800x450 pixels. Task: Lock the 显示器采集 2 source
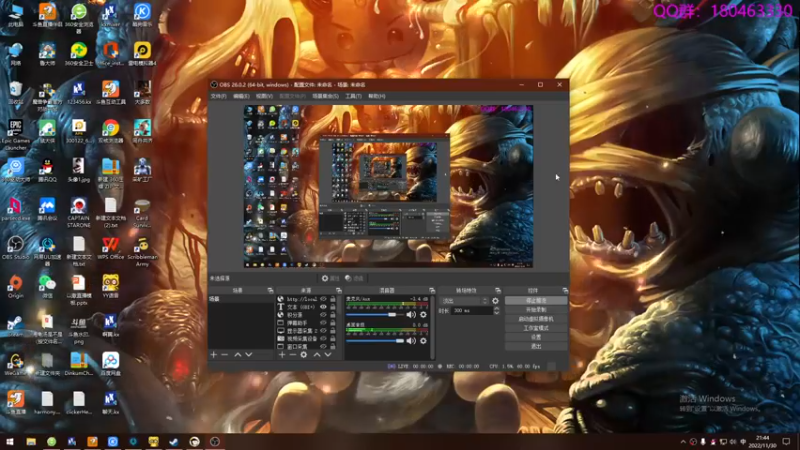pos(333,331)
